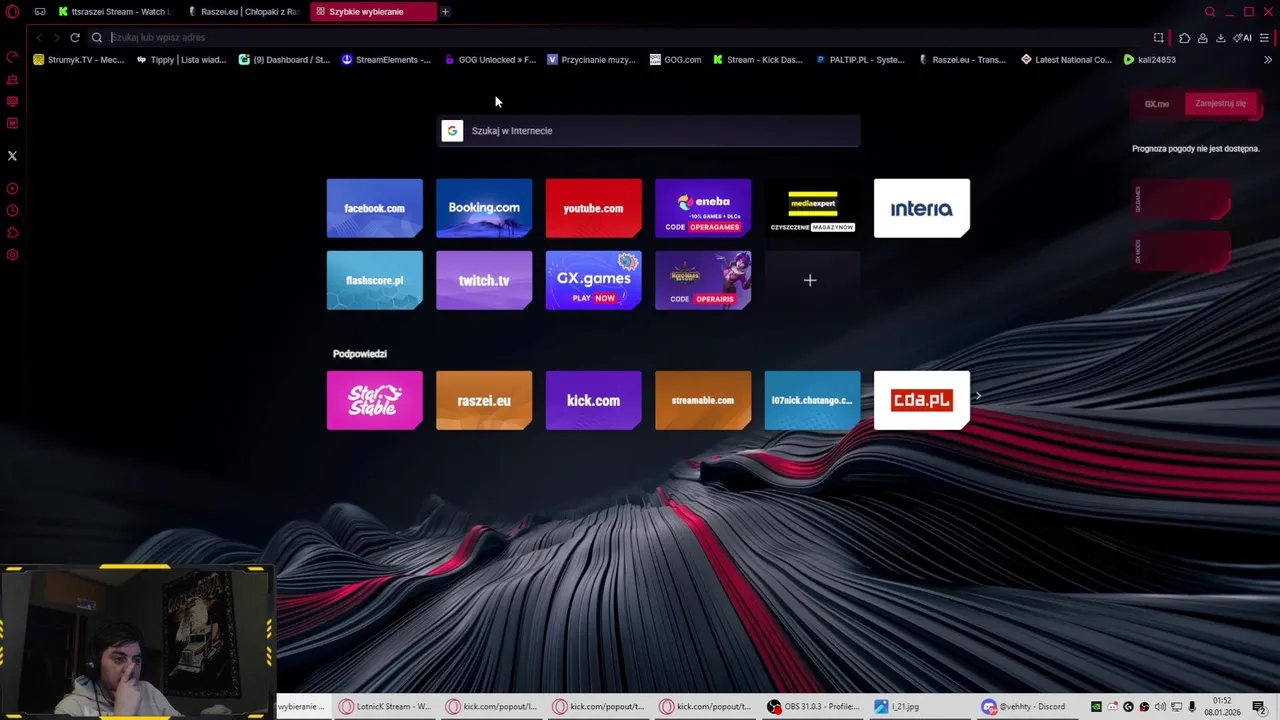Open the history clock icon in the sidebar

[12, 211]
